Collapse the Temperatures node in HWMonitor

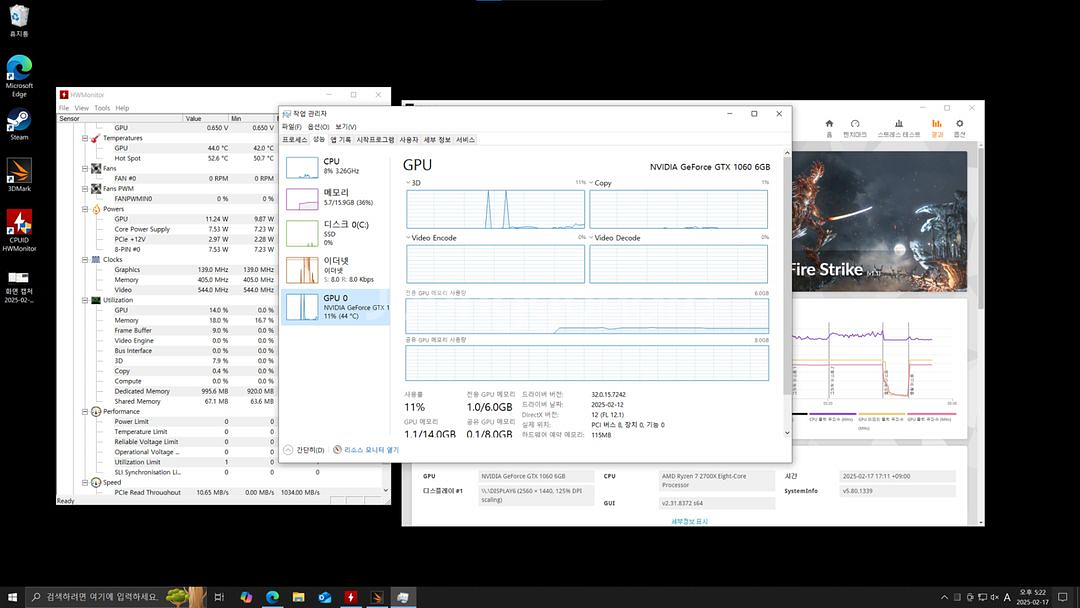[x=85, y=138]
